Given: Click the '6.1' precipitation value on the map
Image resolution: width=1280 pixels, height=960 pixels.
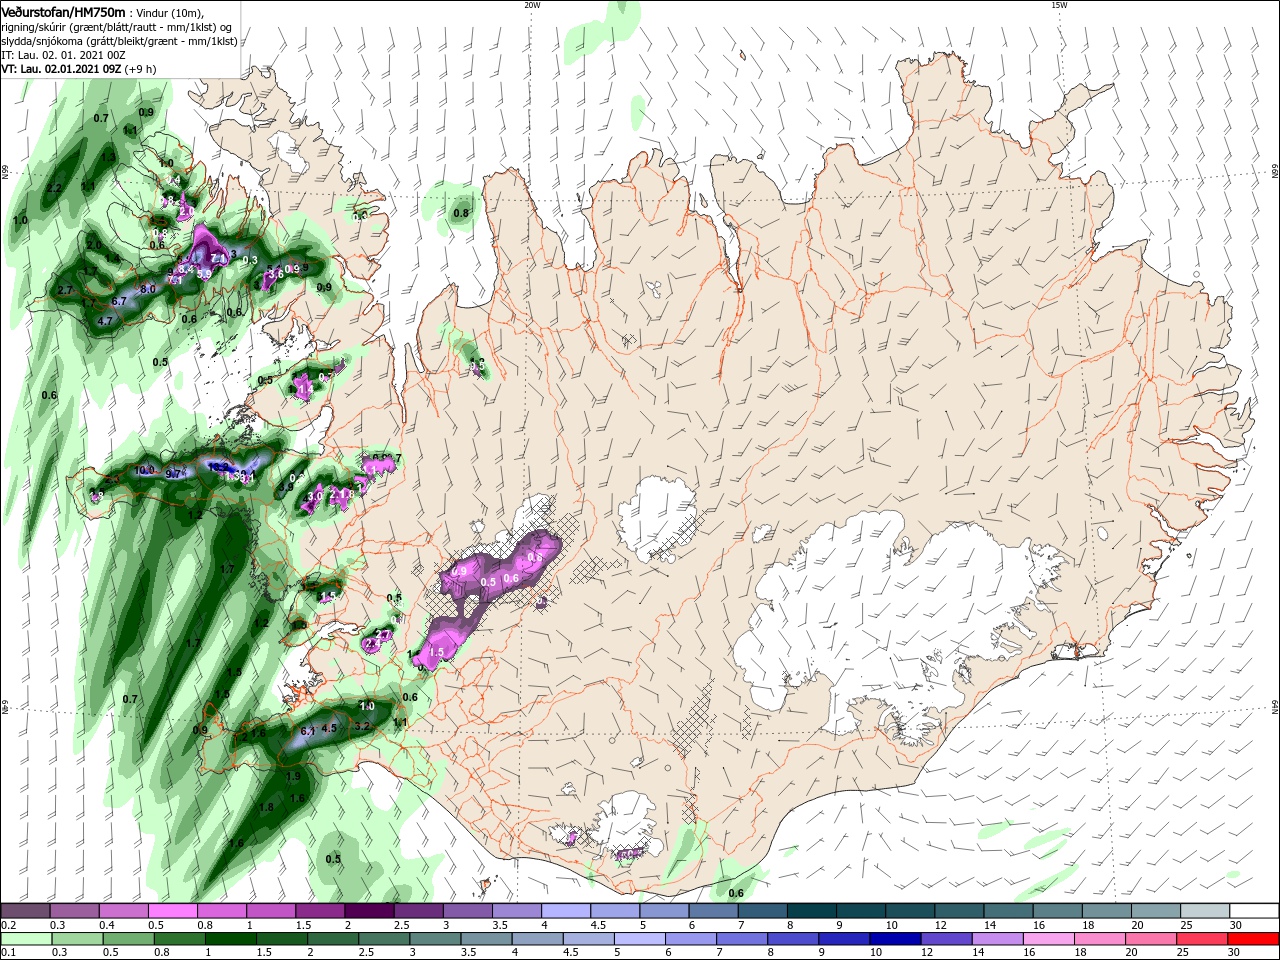Looking at the screenshot, I should [308, 731].
